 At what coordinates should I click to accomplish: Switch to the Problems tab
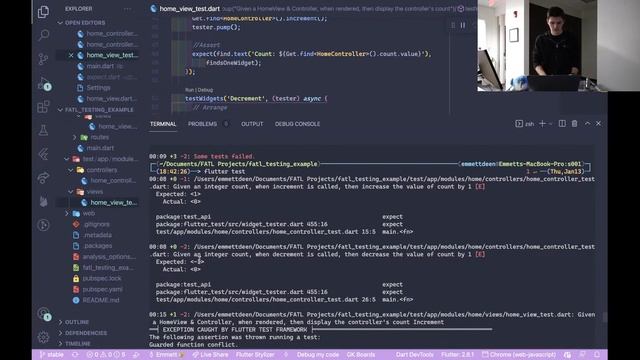pos(202,124)
